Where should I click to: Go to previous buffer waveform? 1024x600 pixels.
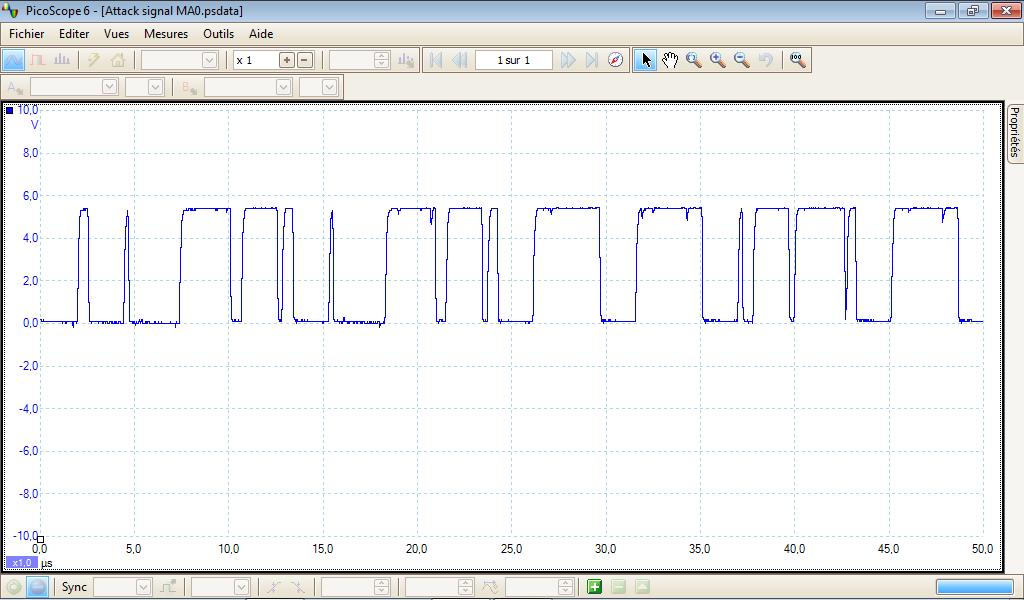pos(460,60)
